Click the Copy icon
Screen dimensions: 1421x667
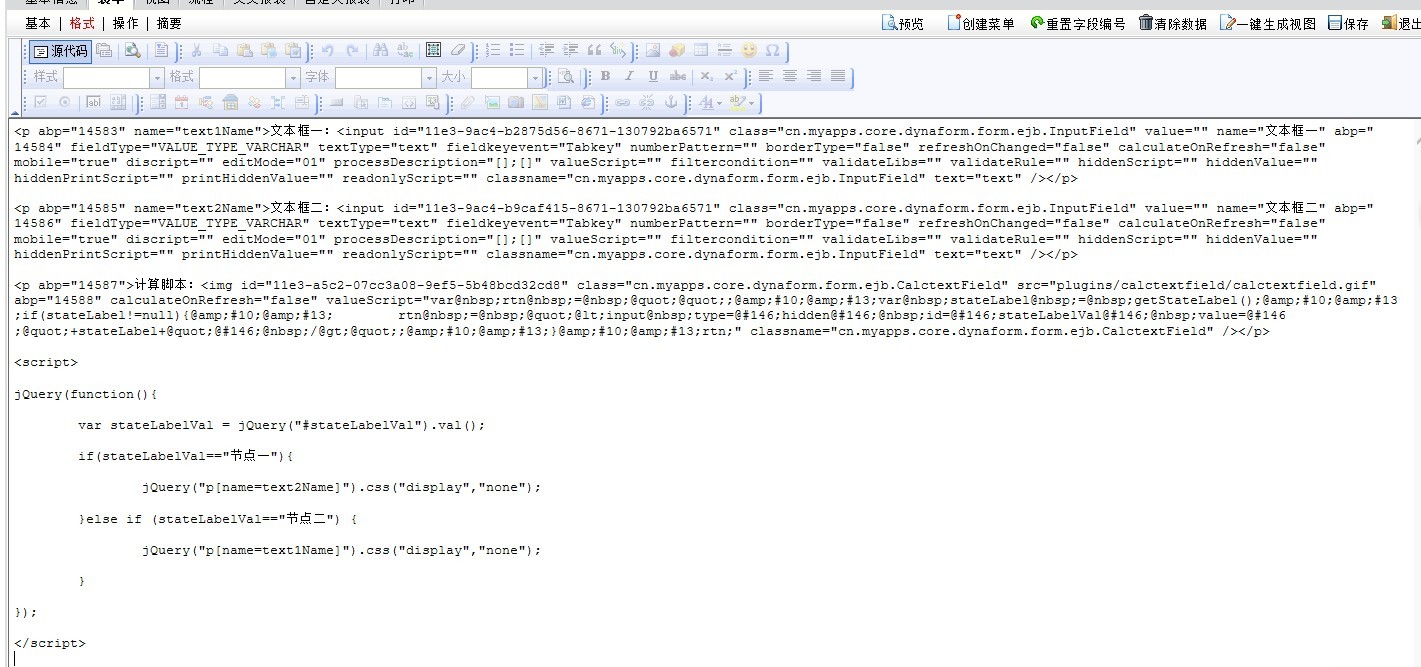coord(221,51)
